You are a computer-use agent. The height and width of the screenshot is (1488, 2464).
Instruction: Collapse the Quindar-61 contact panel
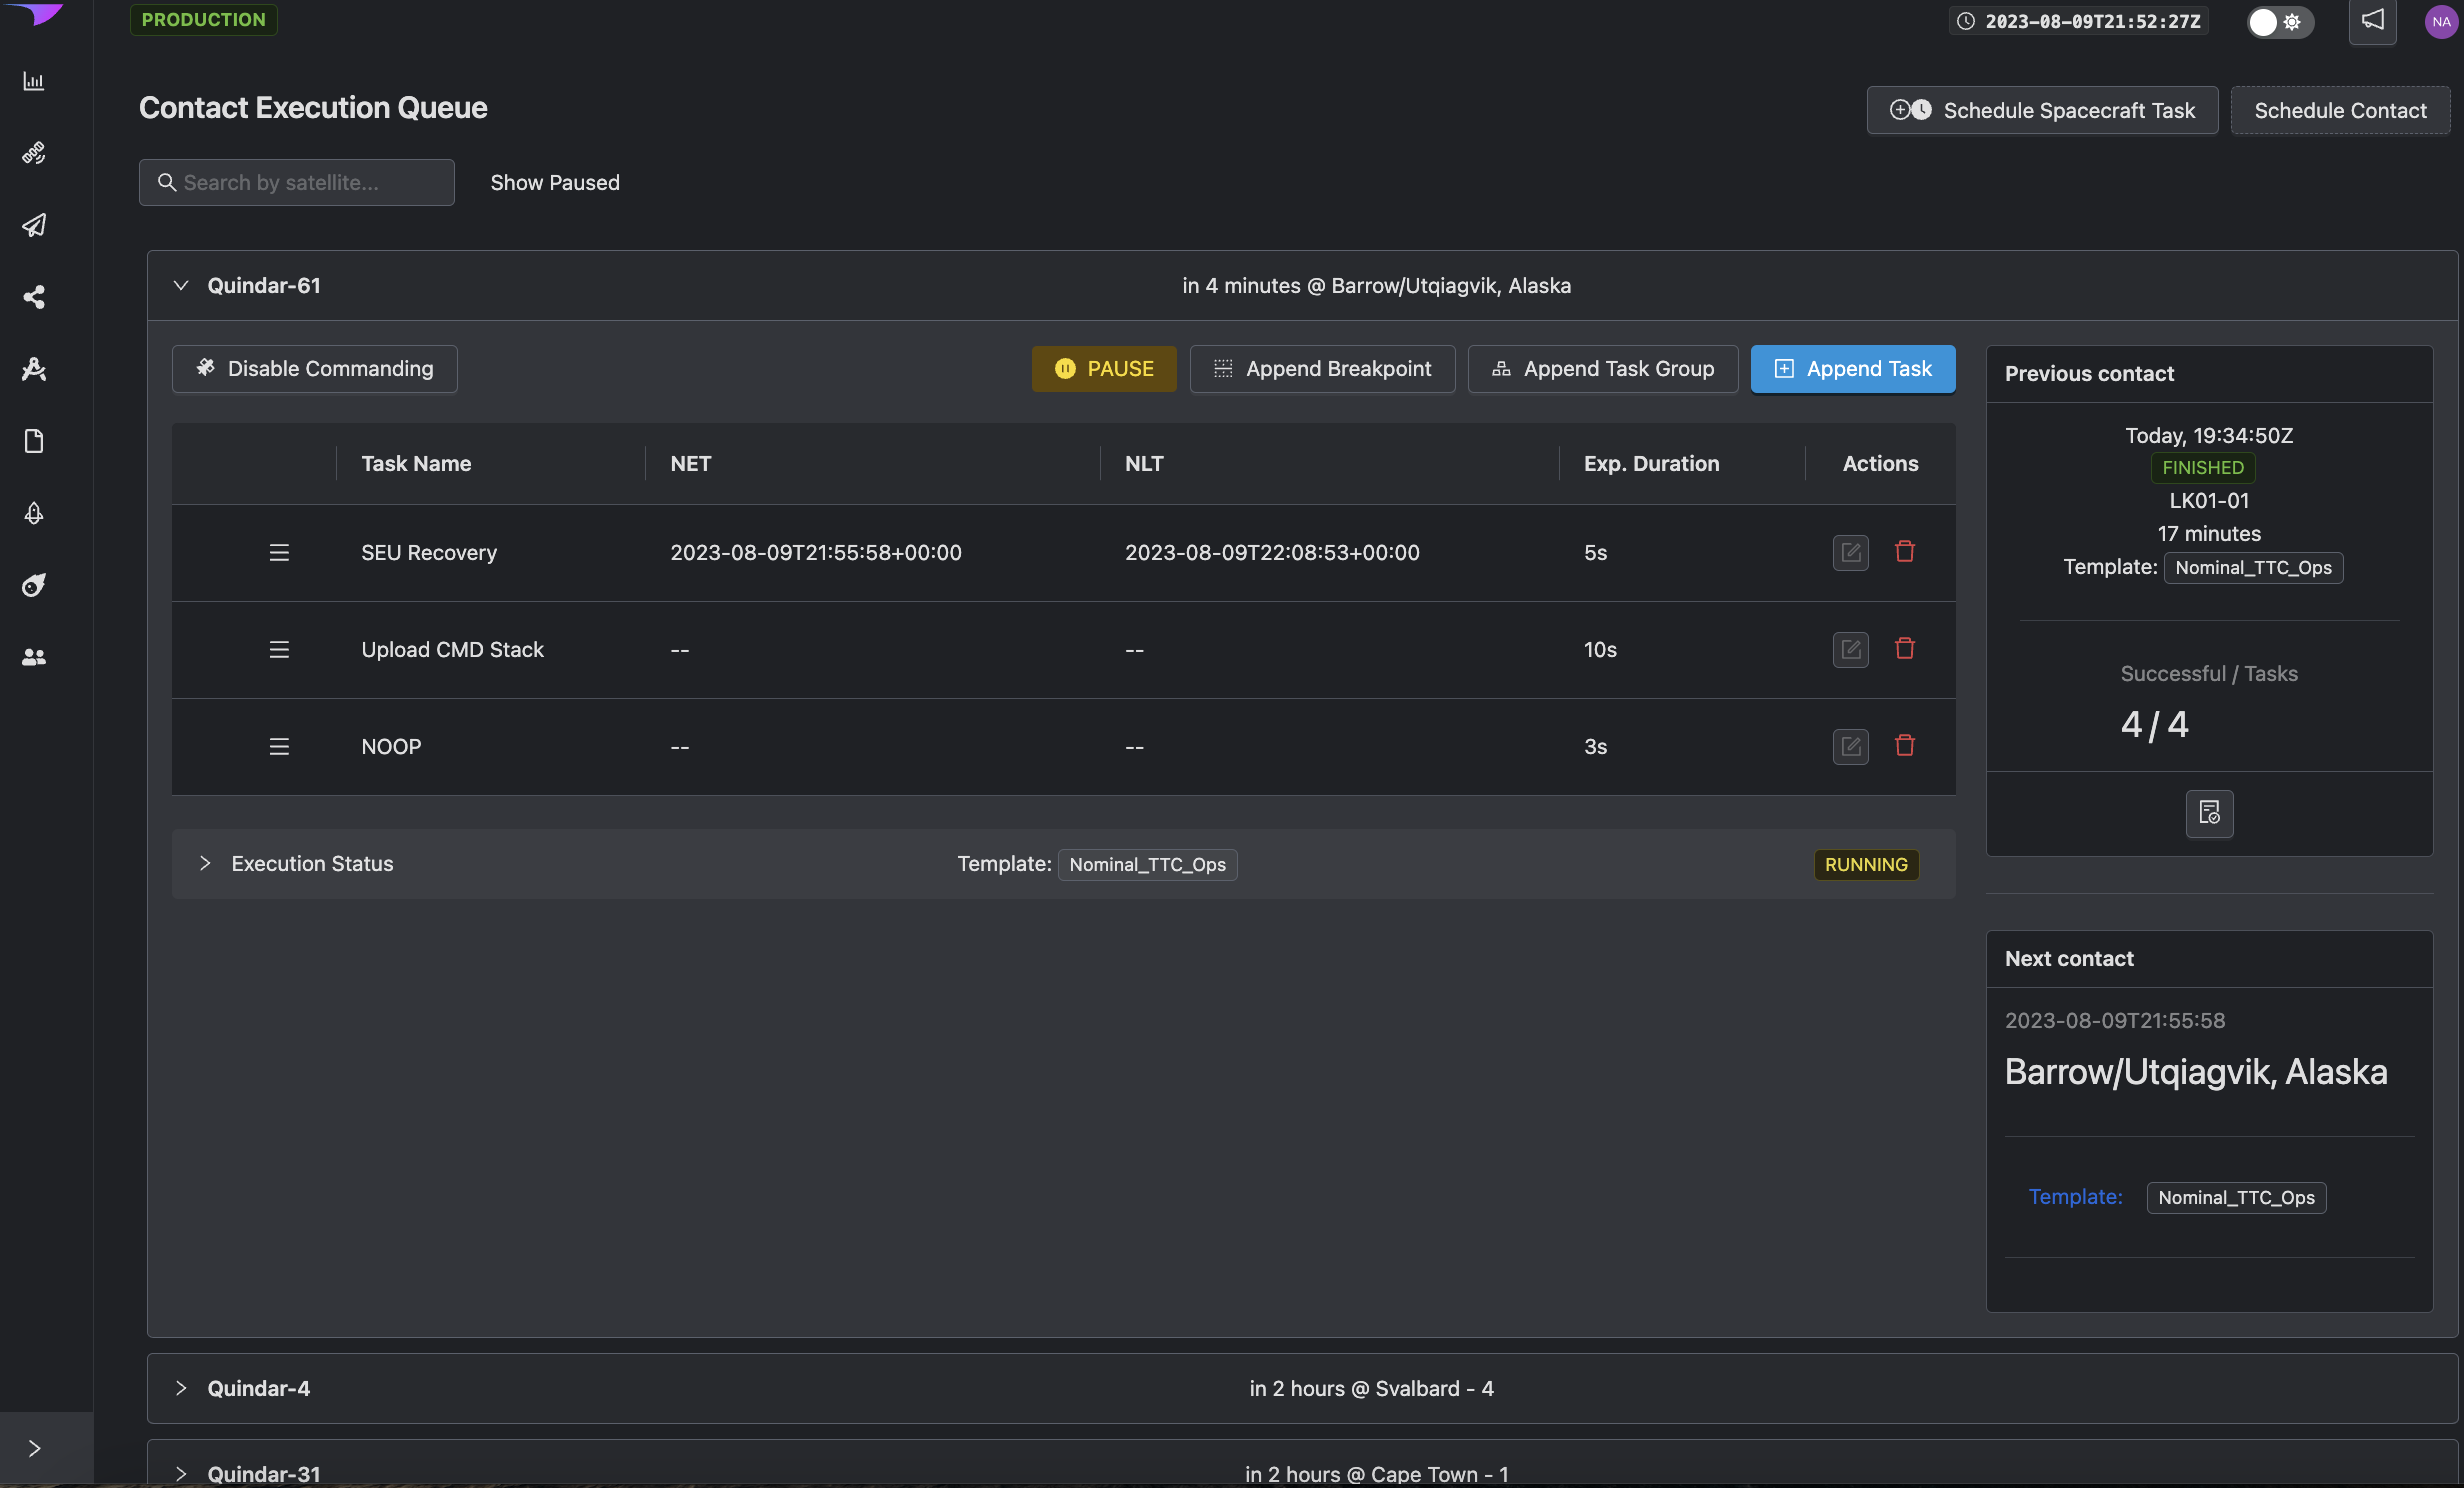point(181,286)
